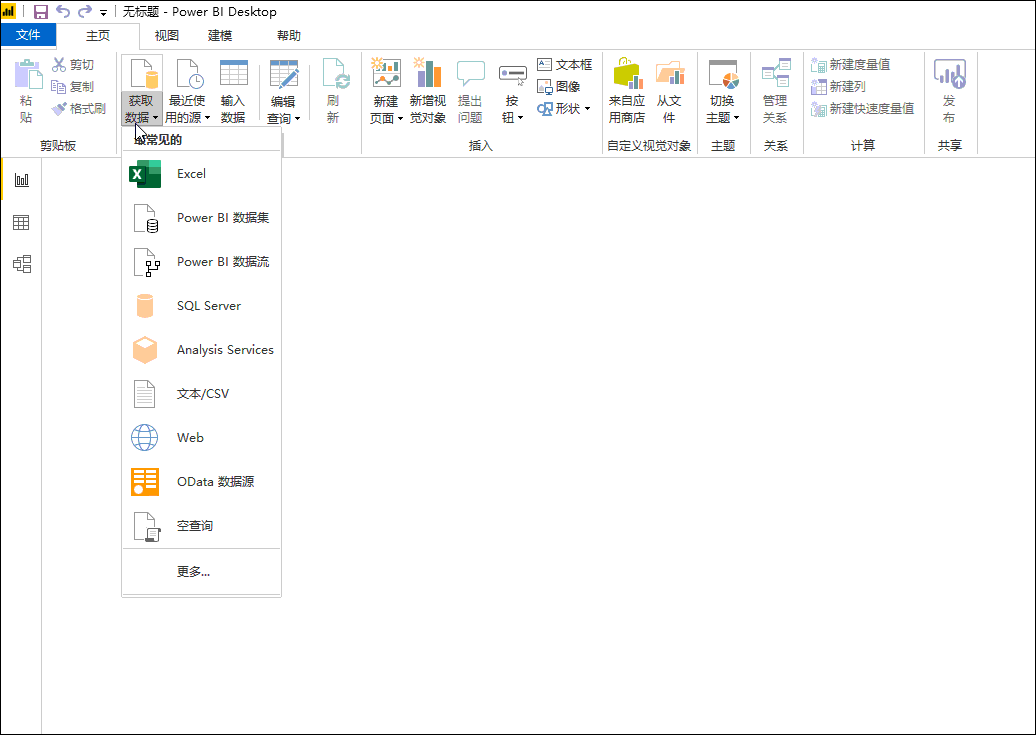Choose Power BI 数据流 source

coord(202,262)
